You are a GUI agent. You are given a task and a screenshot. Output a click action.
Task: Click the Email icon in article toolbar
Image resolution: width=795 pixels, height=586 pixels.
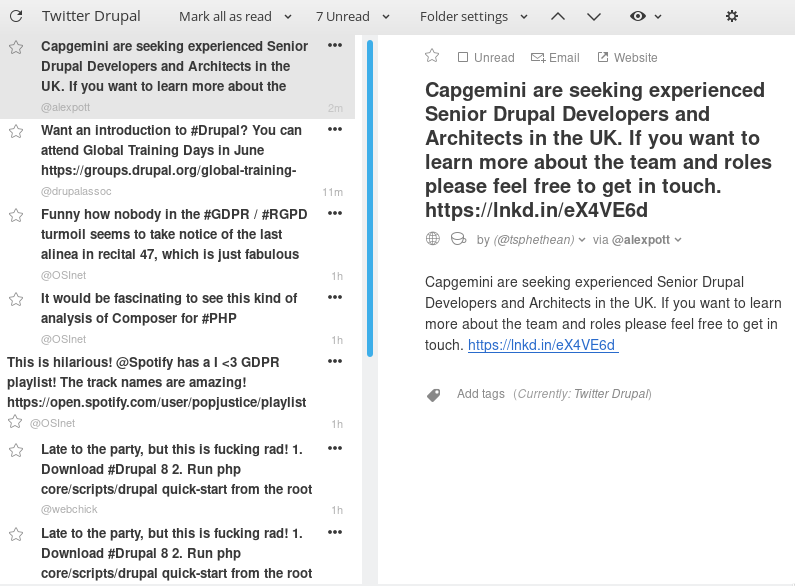point(538,58)
